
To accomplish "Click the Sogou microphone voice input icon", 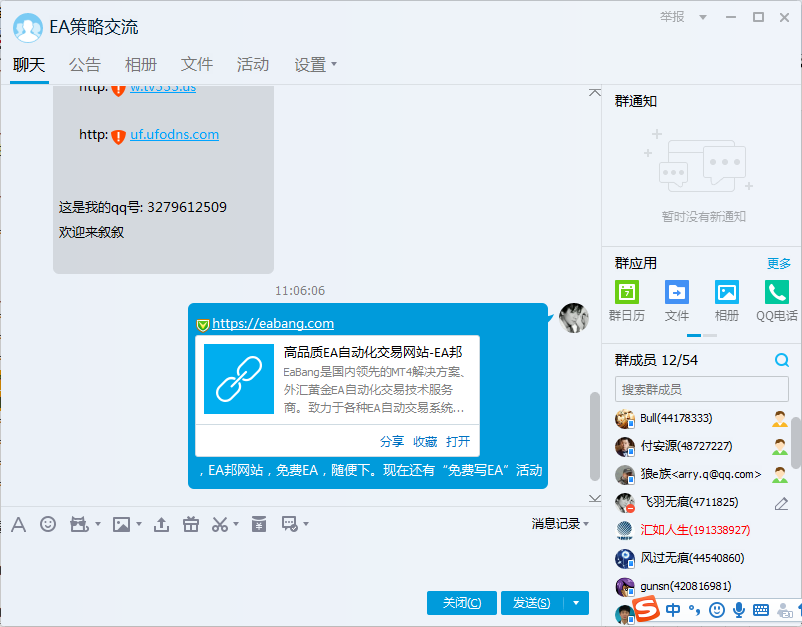I will tap(739, 610).
